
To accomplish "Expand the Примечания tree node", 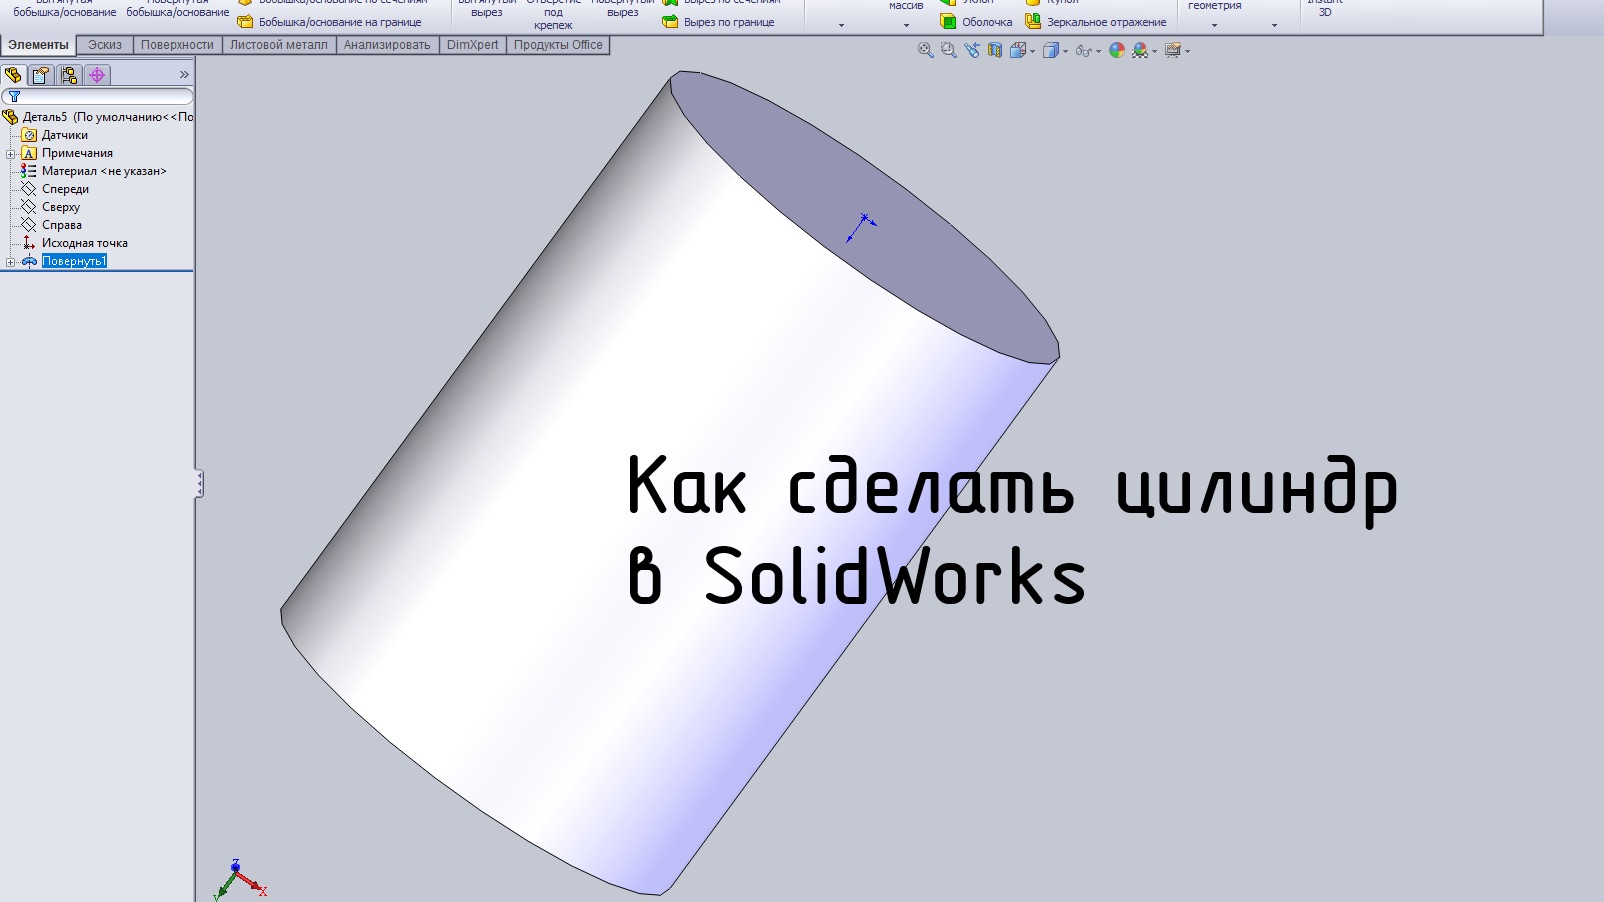I will (10, 153).
